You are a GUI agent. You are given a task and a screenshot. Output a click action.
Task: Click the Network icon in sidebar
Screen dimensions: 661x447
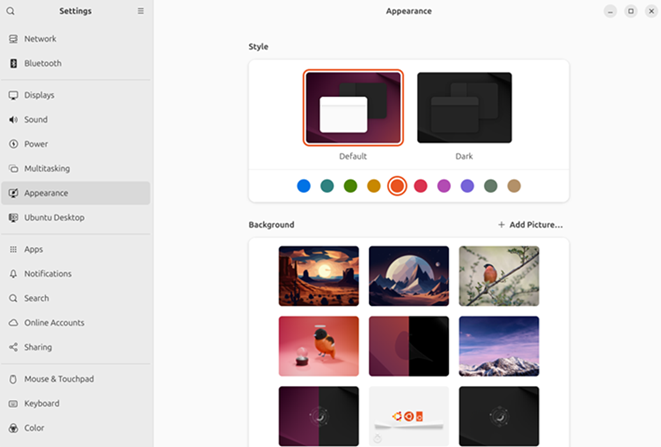coord(13,39)
